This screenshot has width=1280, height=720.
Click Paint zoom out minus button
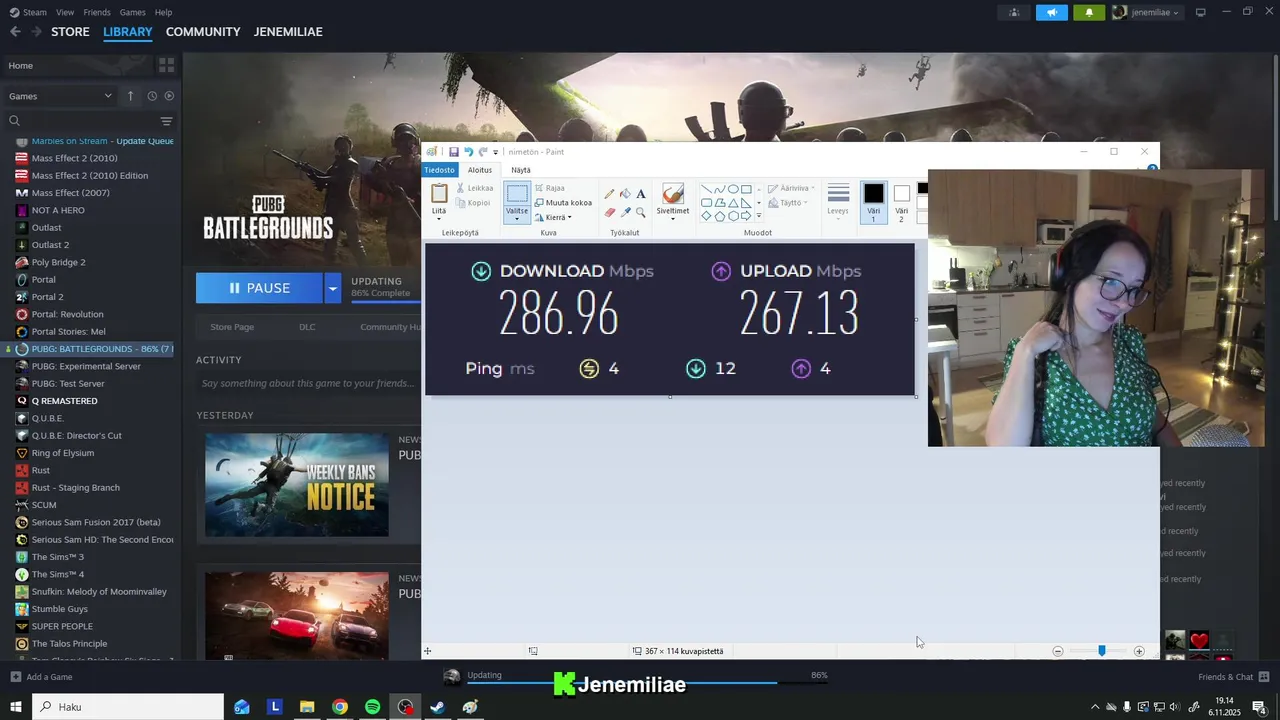(x=1058, y=651)
